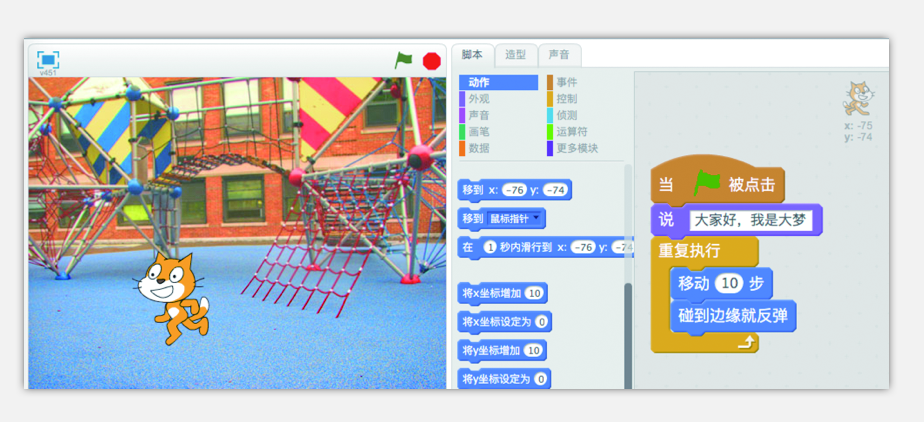Open the 鼠标指针 dropdown in 移到 block

point(515,219)
